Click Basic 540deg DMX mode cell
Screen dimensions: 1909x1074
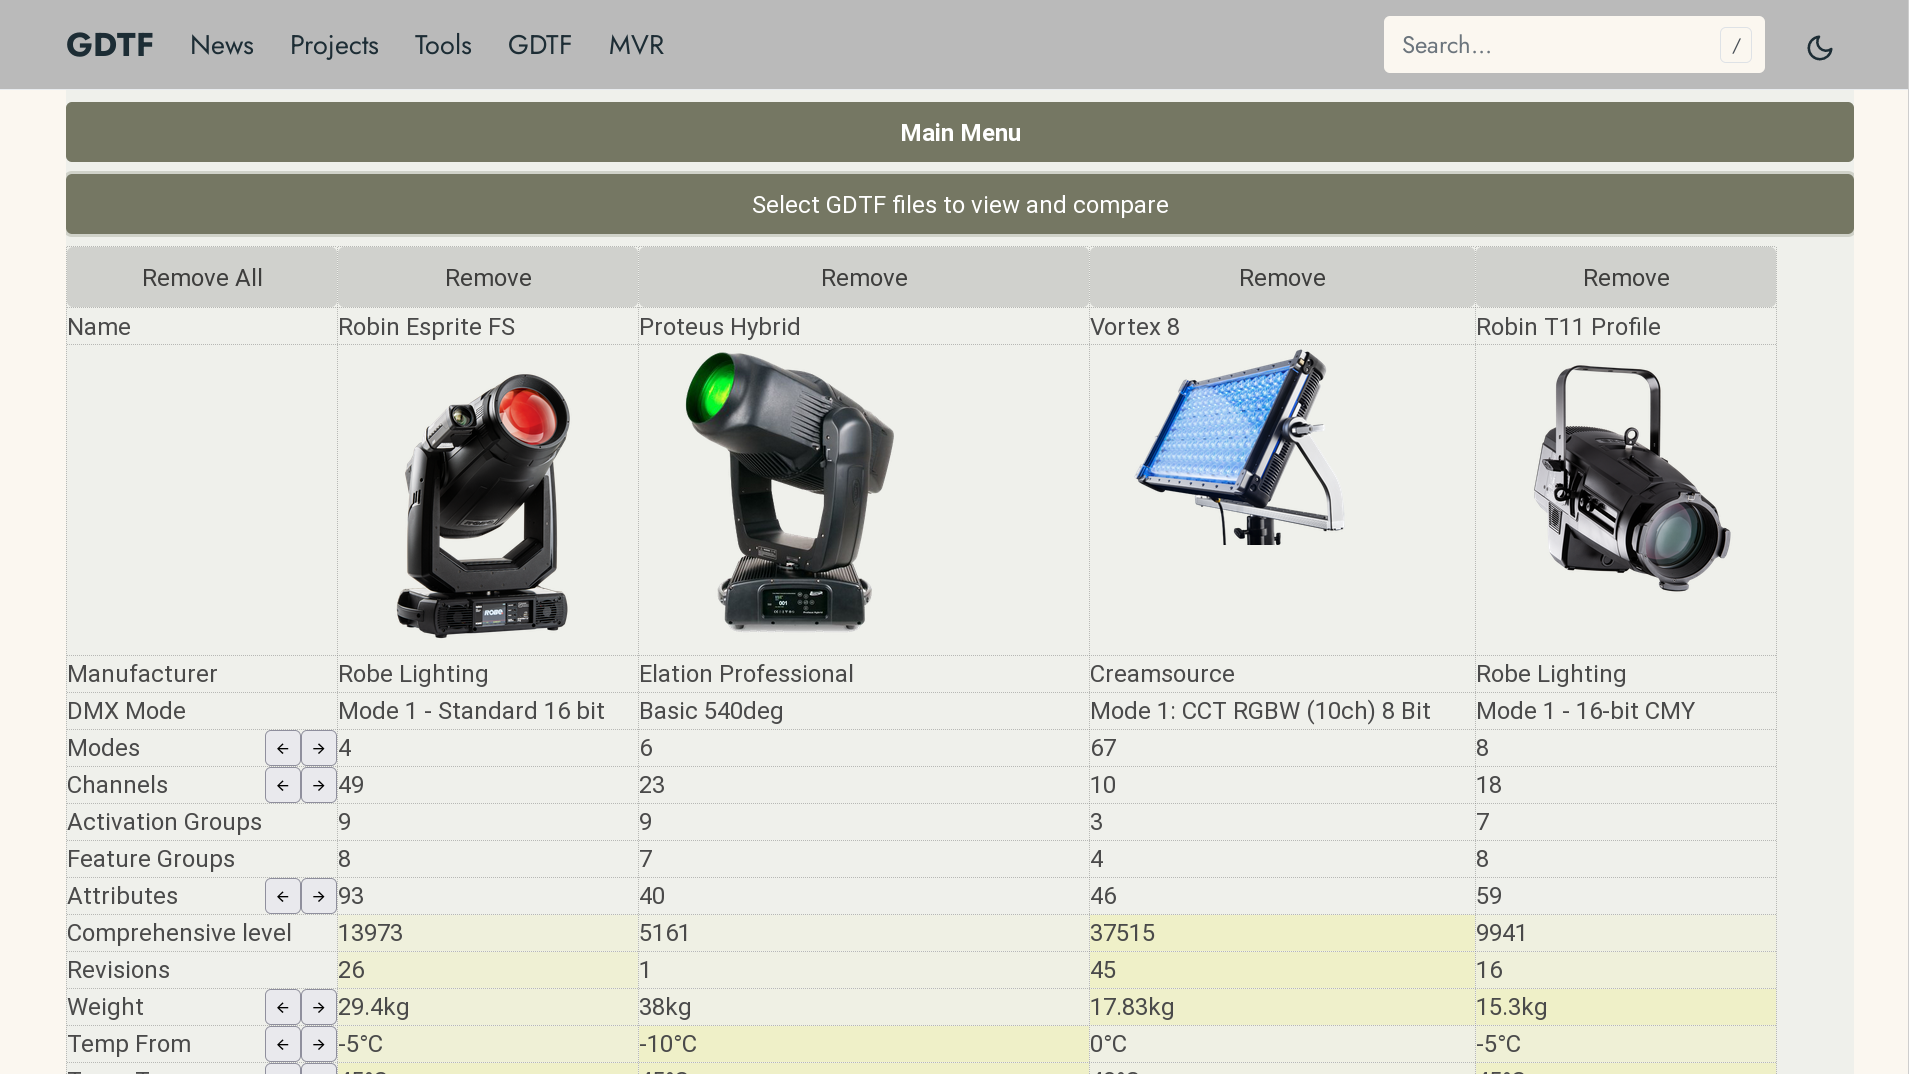864,711
